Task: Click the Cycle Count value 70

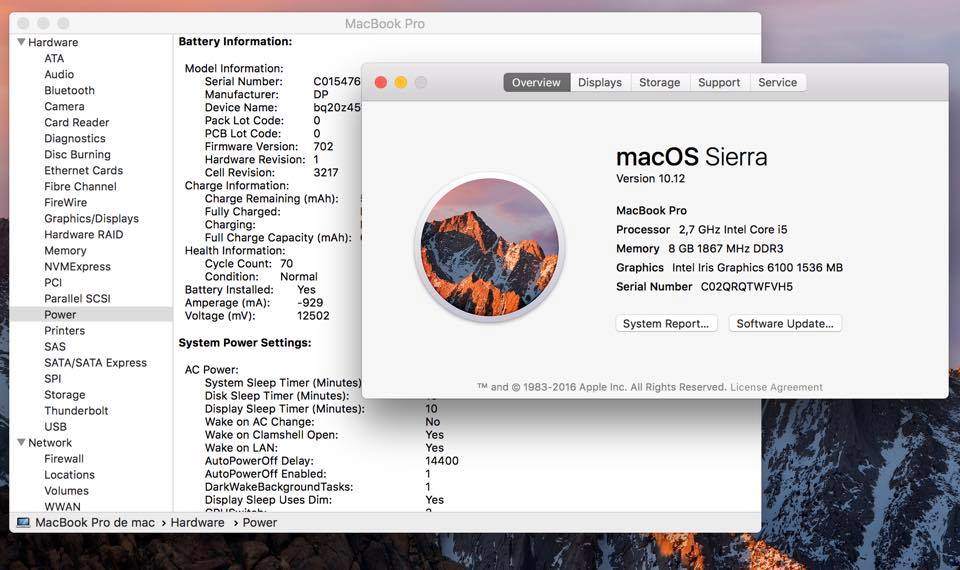Action: click(x=287, y=263)
